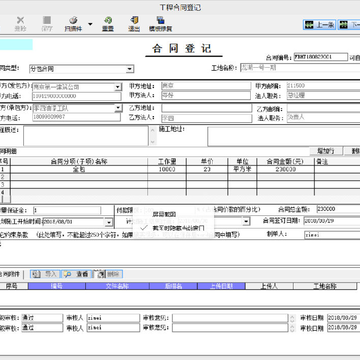This screenshot has width=360, height=360.
Task: Open the arrow next to 扫描件 icon
Action: (x=90, y=24)
